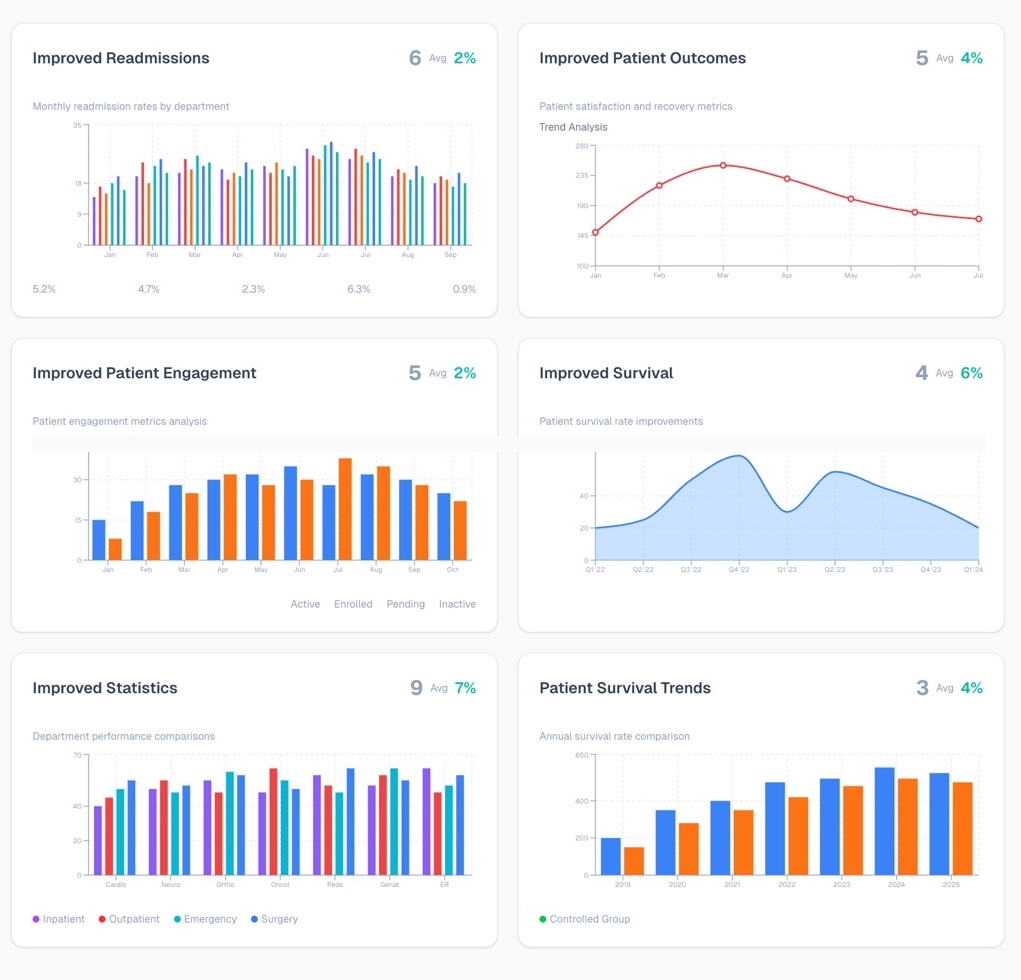
Task: Select the 6.3% readmission stat
Action: (x=358, y=289)
